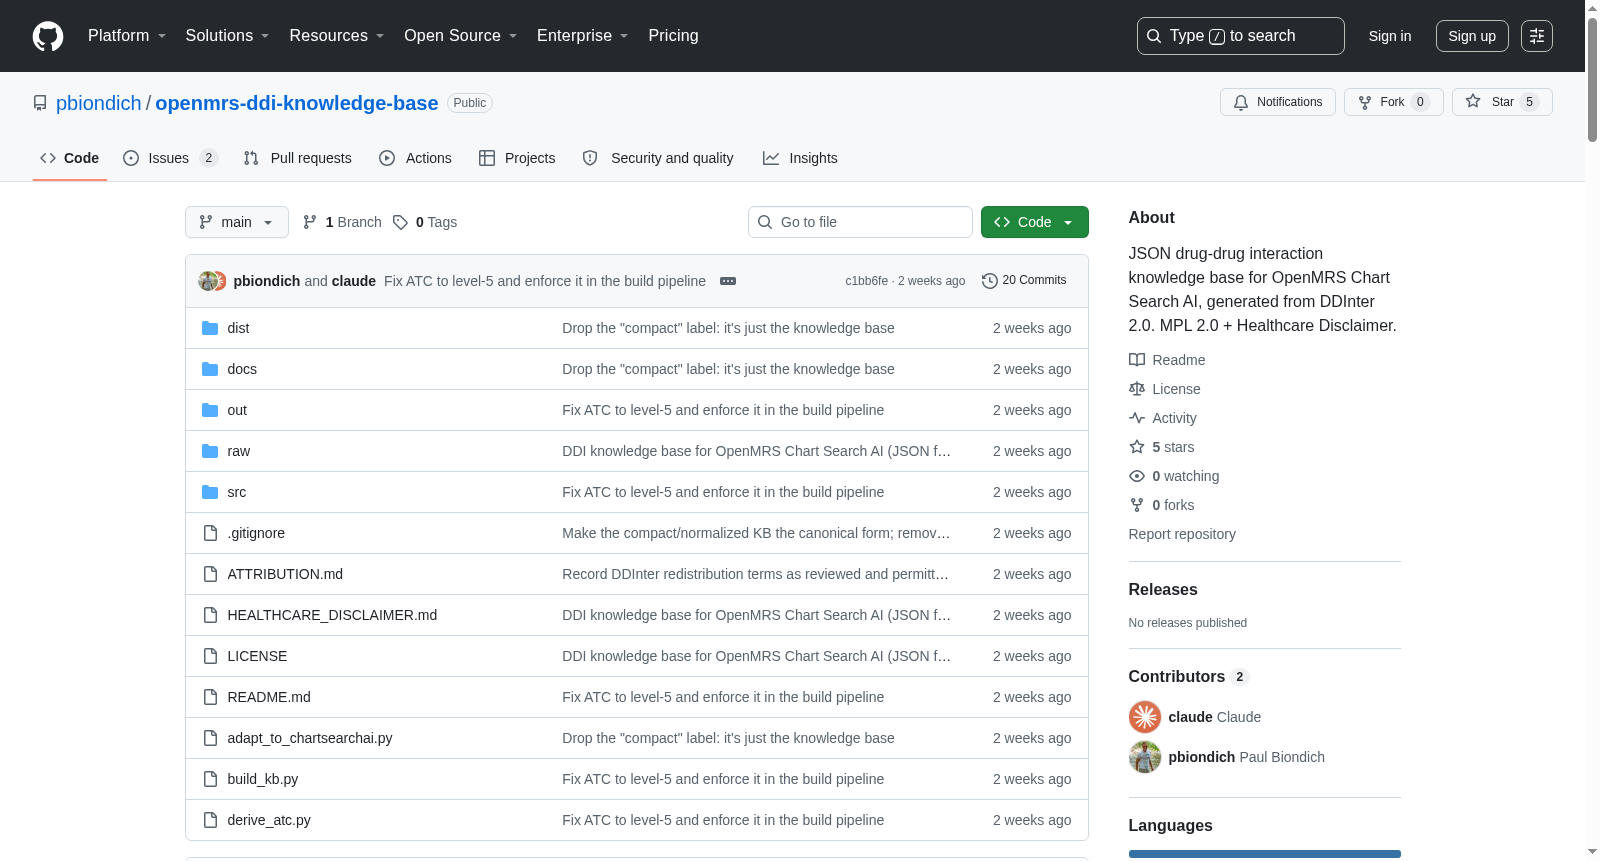Click the fork icon next to 0 forks
Viewport: 1600px width, 861px height.
coord(1137,505)
